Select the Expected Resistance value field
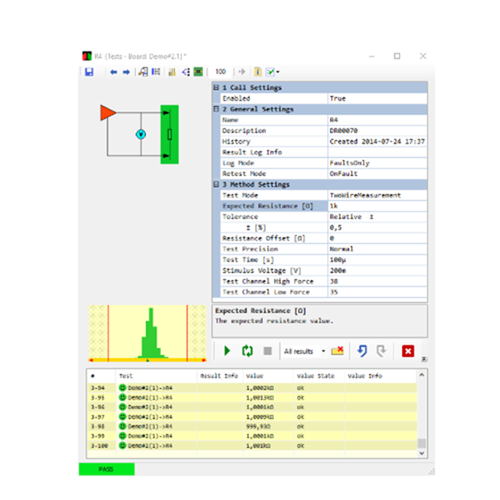The height and width of the screenshot is (500, 500). 377,206
